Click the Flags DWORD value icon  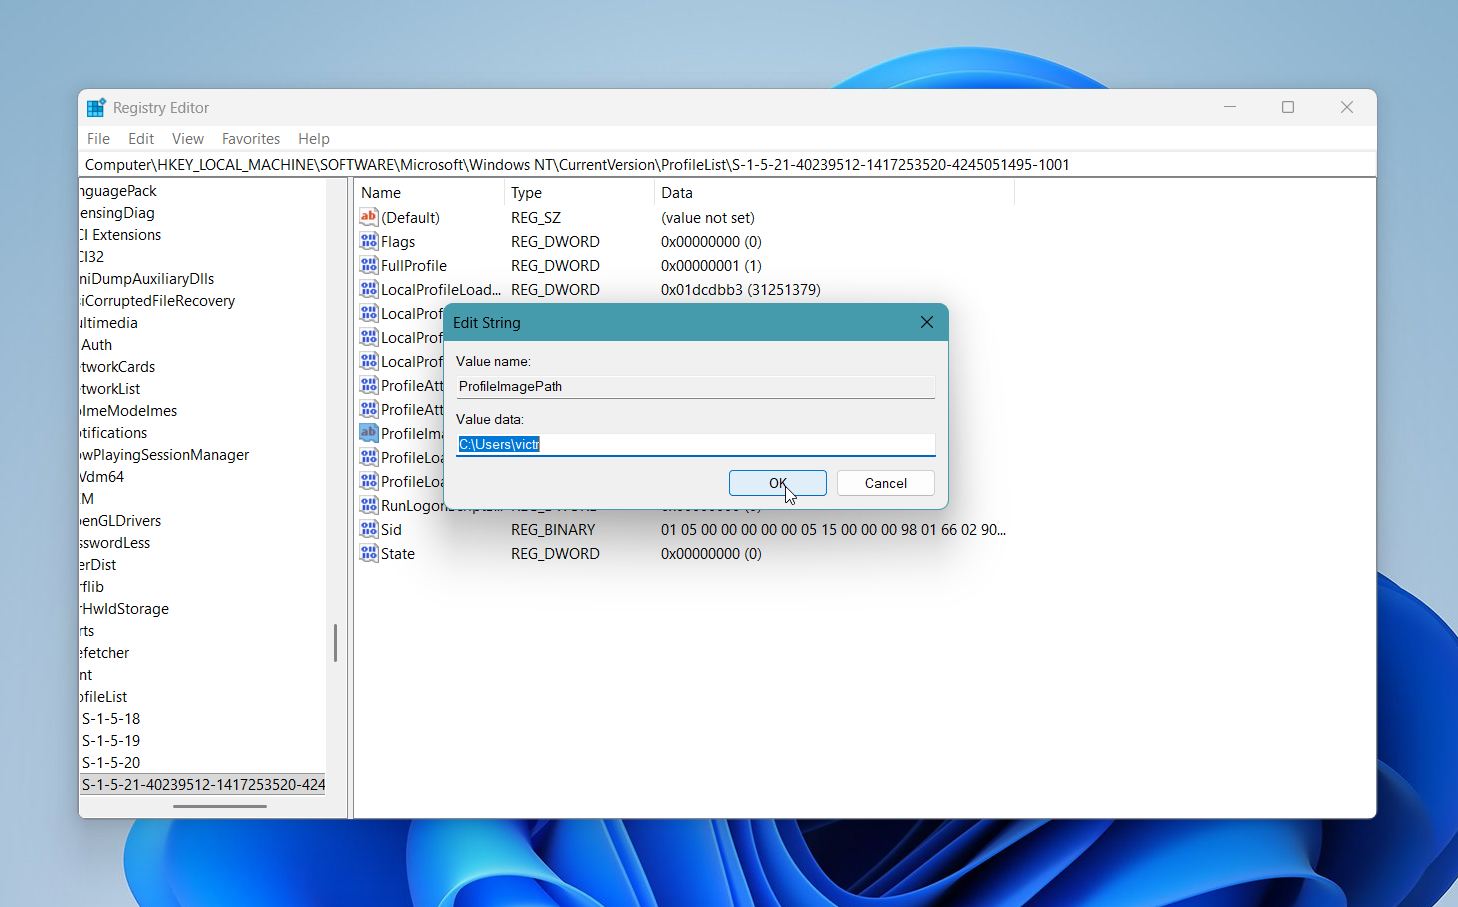[369, 241]
